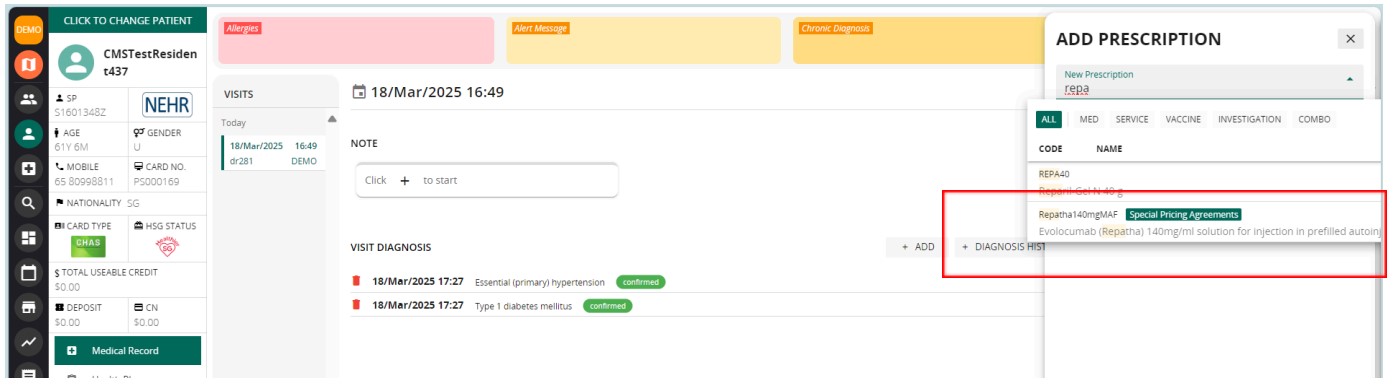Delete the Essential hypertension diagnosis

pyautogui.click(x=356, y=282)
